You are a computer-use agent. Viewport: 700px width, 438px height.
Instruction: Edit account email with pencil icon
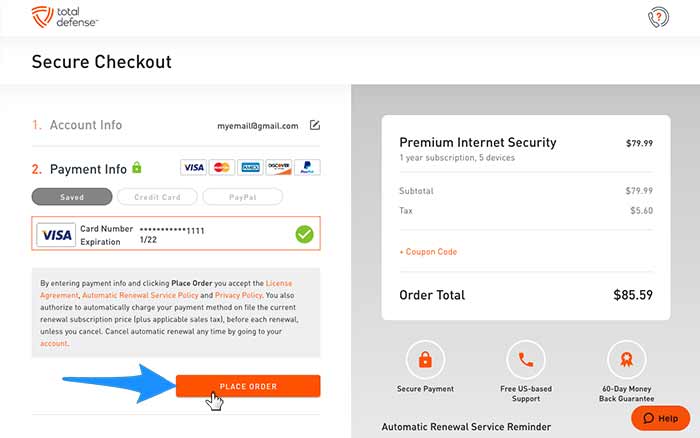pos(315,125)
